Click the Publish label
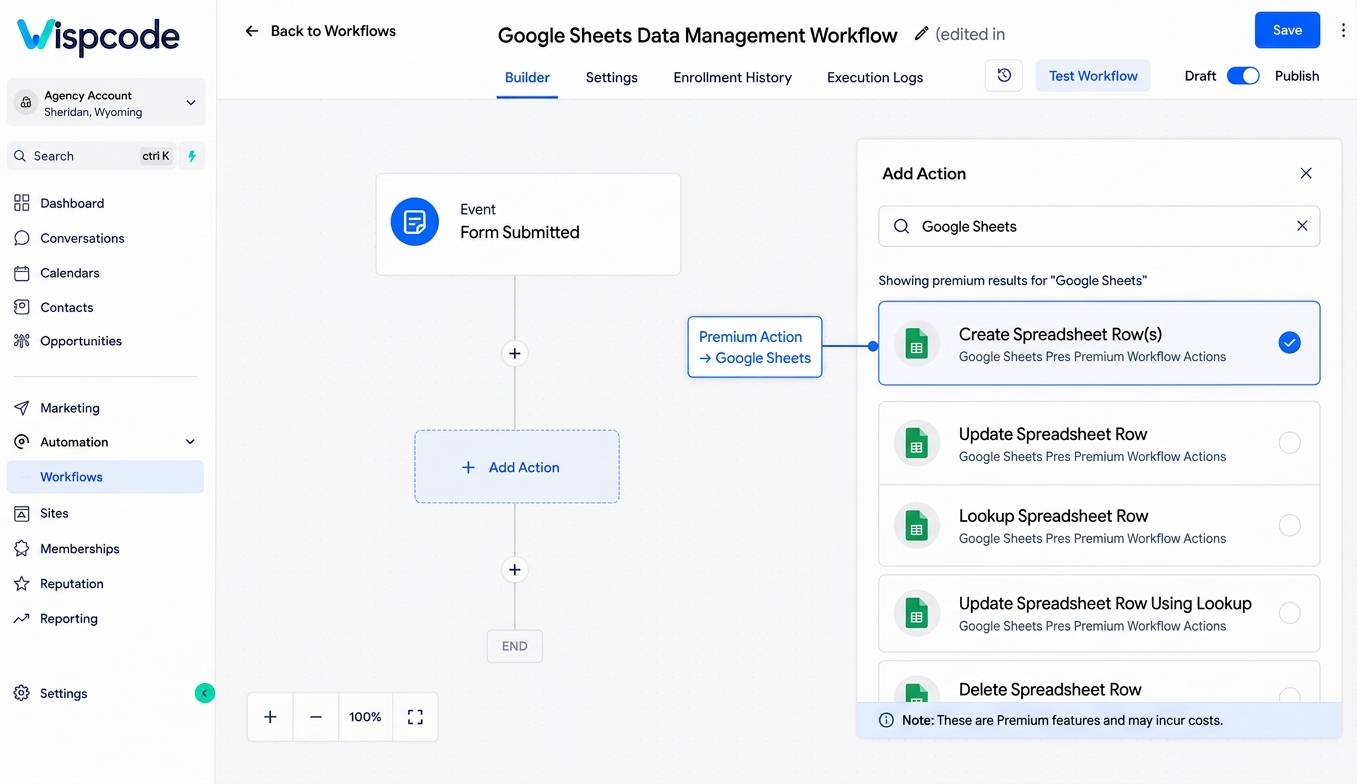Screen dimensions: 1357x784 coord(1297,76)
